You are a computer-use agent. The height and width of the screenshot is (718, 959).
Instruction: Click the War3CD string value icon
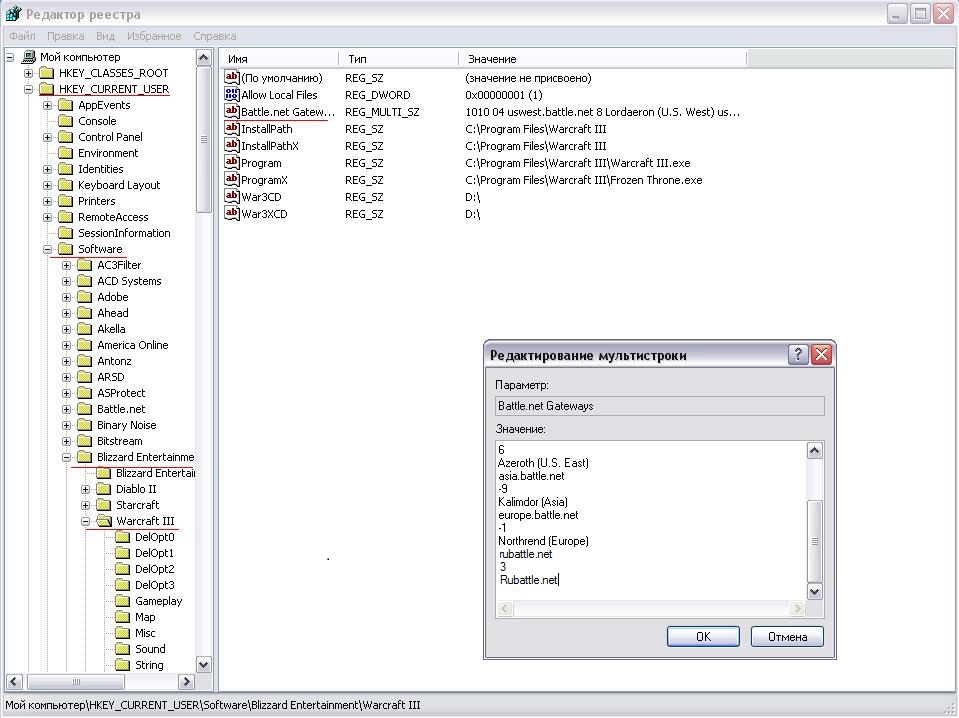(x=231, y=196)
